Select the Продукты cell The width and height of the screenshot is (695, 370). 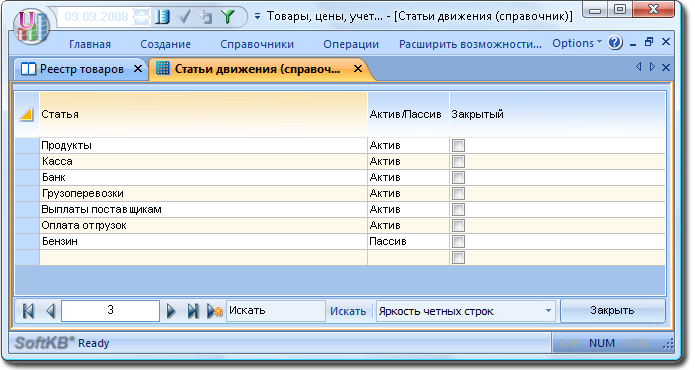(x=203, y=145)
